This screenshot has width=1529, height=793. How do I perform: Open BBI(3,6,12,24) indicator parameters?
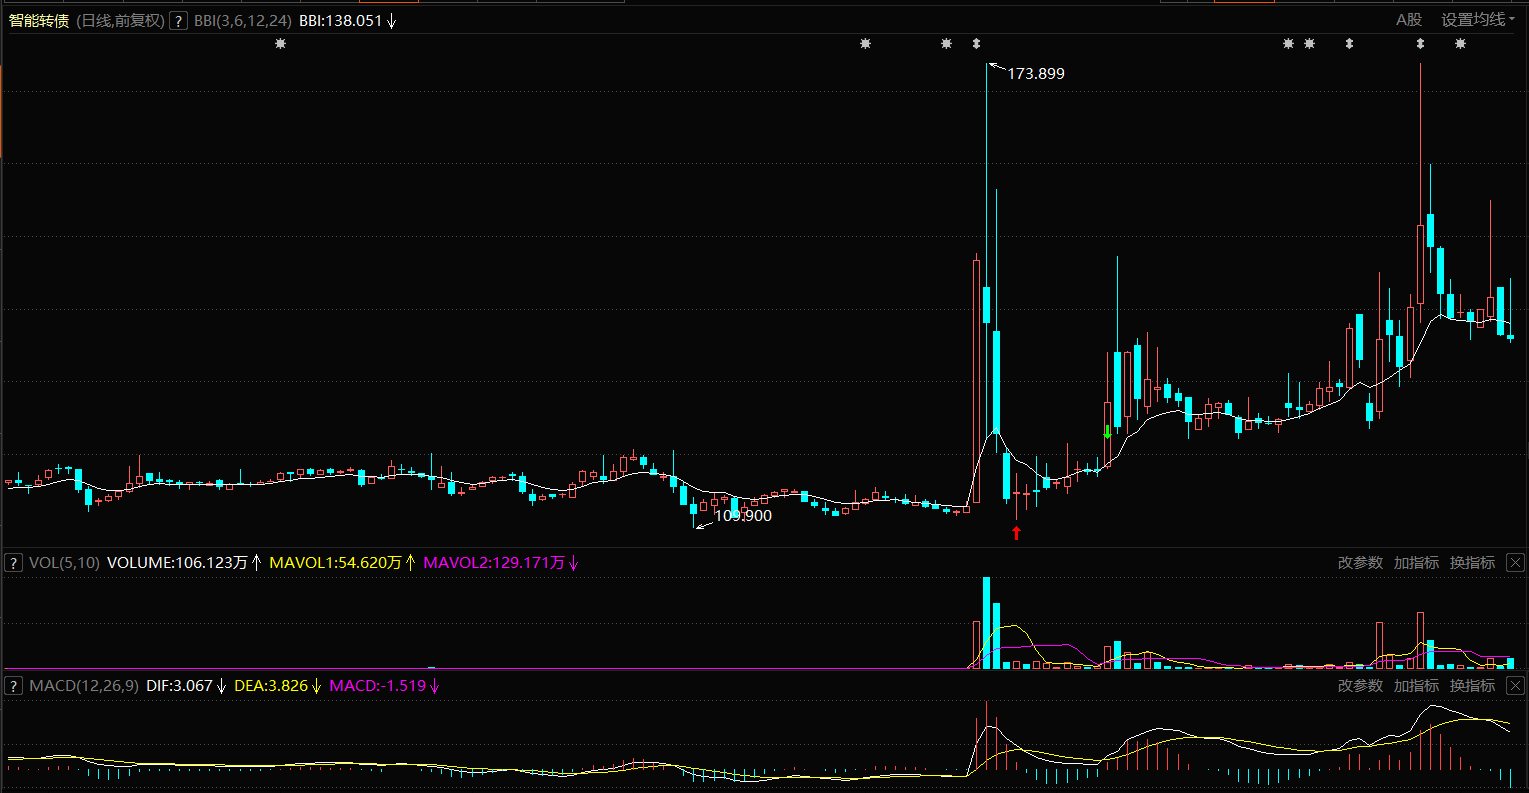pos(244,20)
